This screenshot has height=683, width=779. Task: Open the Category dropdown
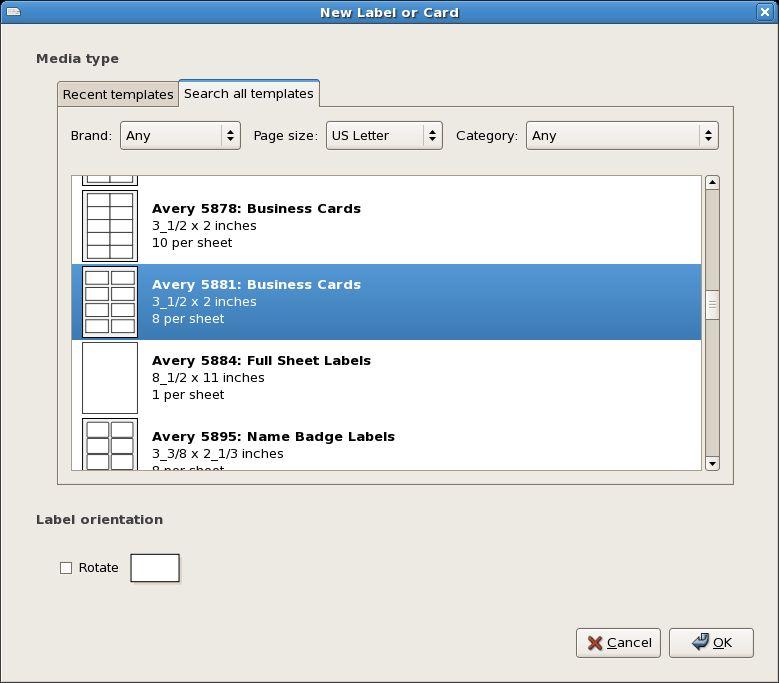[x=622, y=136]
